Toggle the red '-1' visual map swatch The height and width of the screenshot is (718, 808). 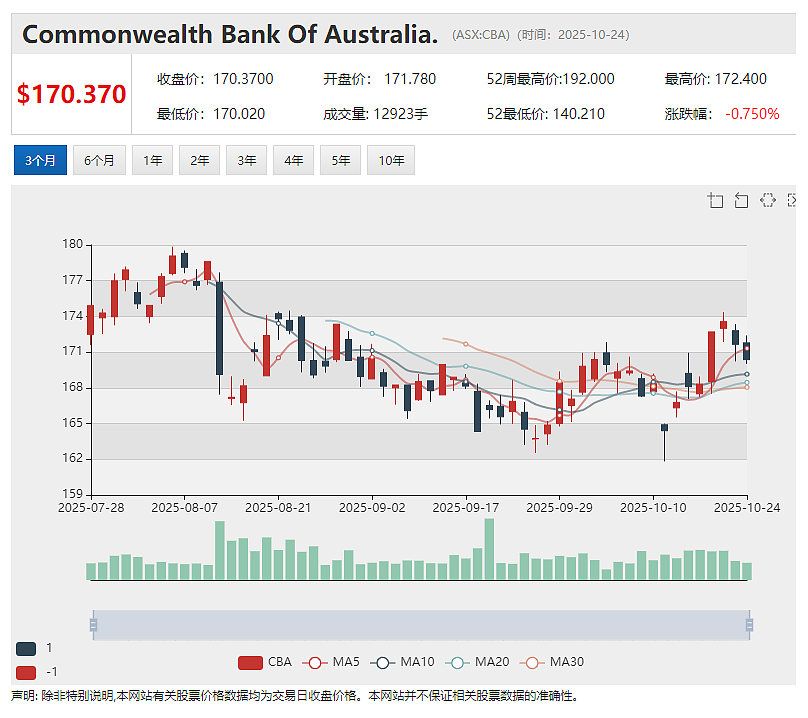point(26,673)
